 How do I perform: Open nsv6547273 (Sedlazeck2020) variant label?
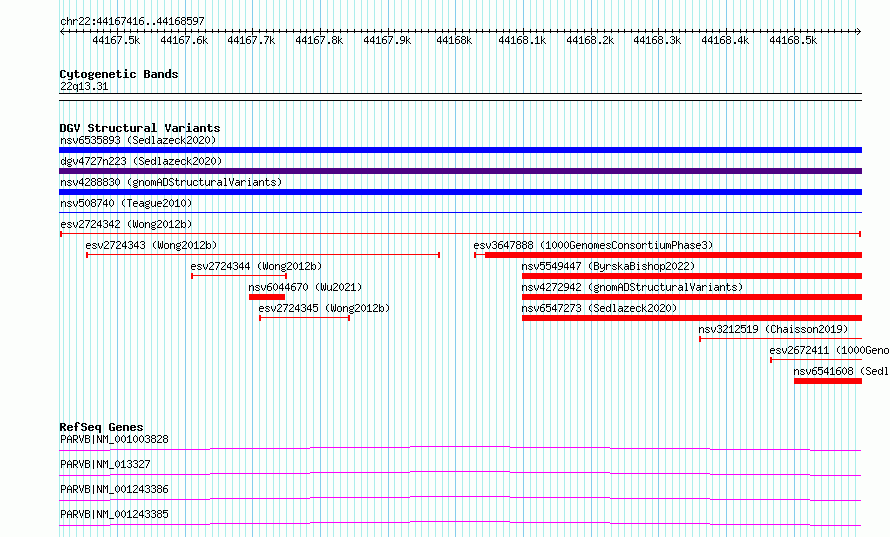coord(599,308)
